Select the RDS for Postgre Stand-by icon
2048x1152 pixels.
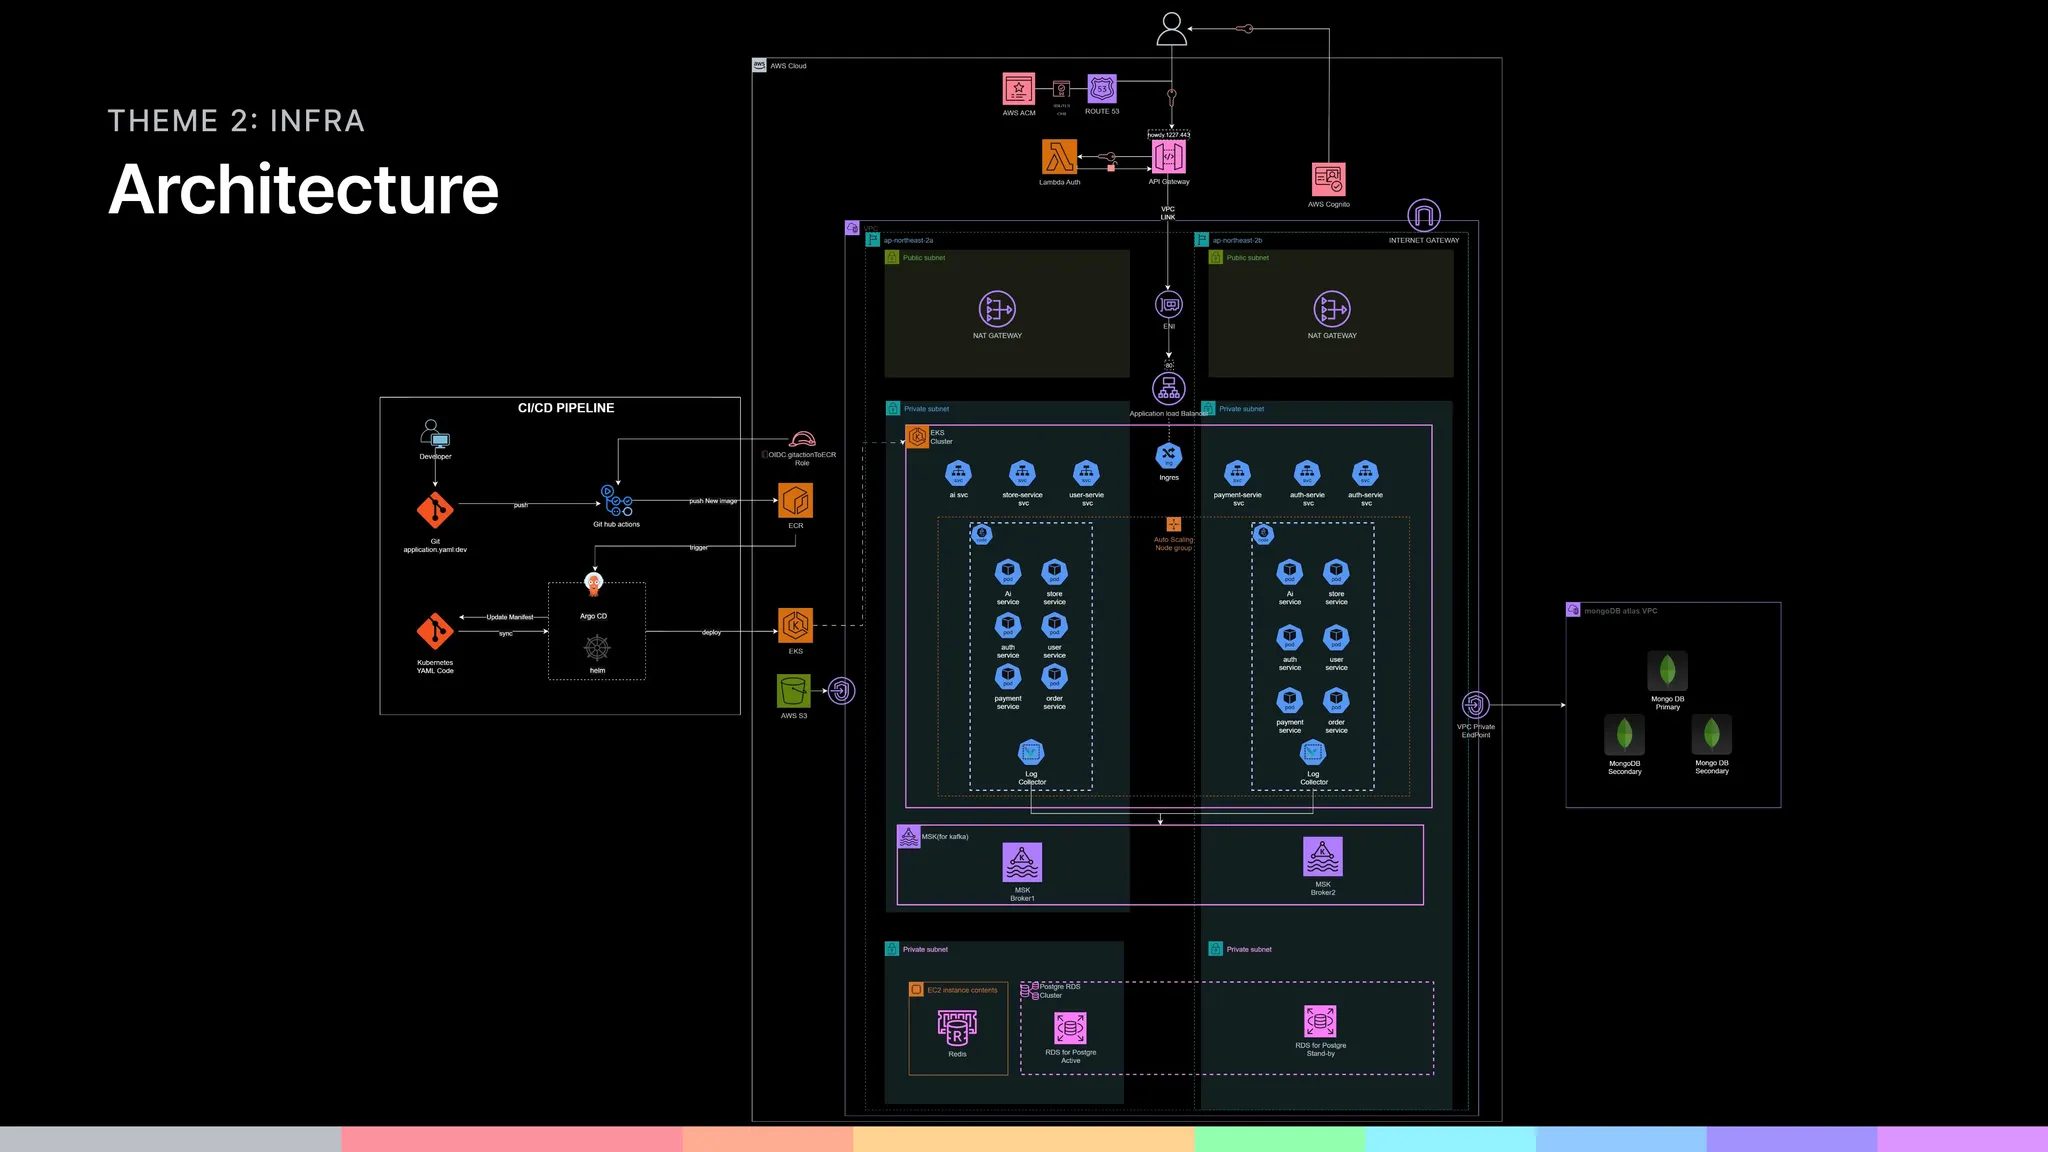pyautogui.click(x=1320, y=1021)
